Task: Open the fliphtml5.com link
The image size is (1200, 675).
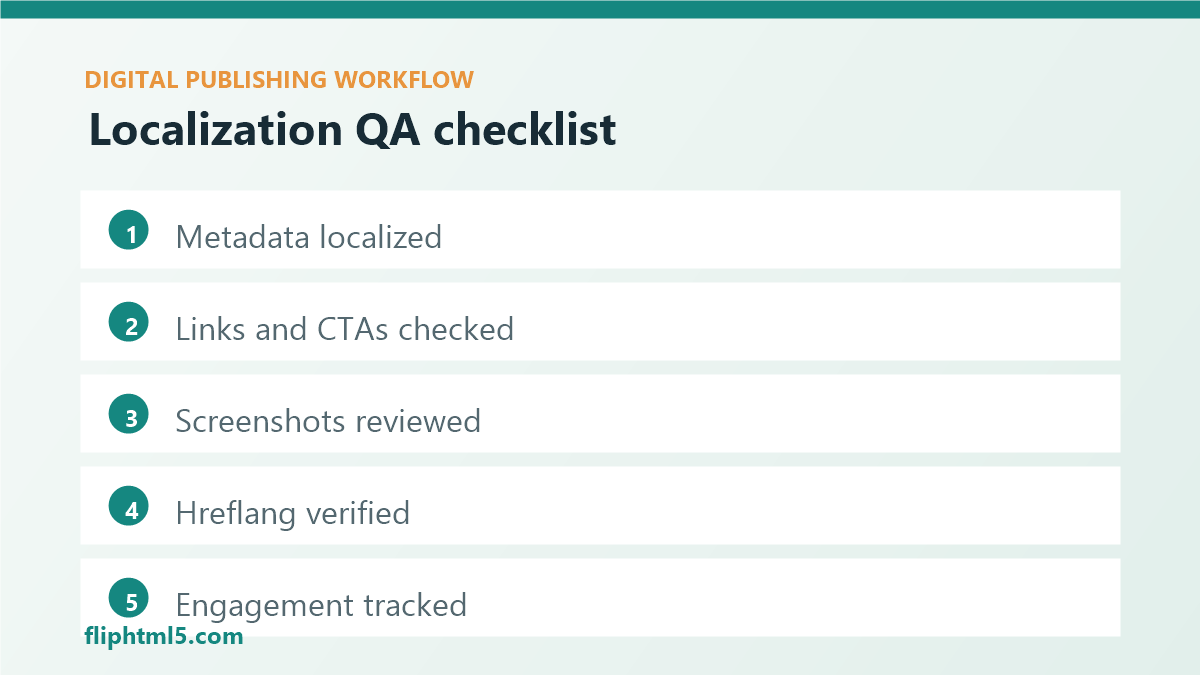Action: tap(164, 636)
